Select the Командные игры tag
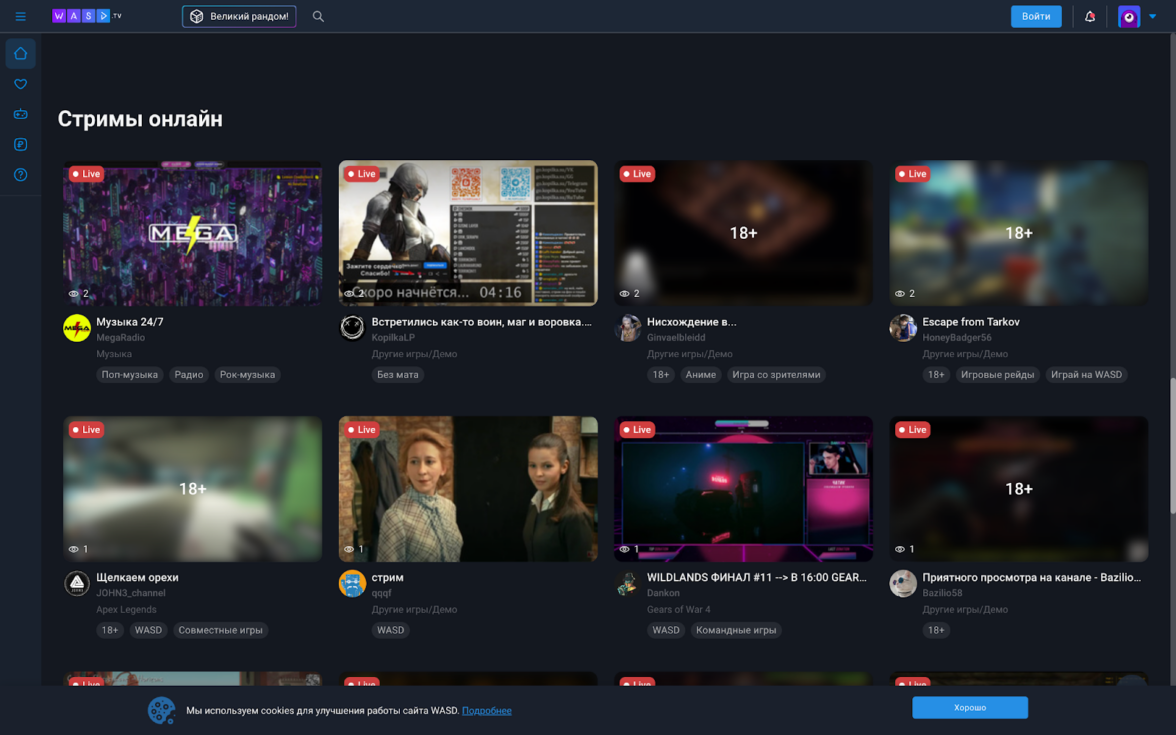1176x735 pixels. 736,630
